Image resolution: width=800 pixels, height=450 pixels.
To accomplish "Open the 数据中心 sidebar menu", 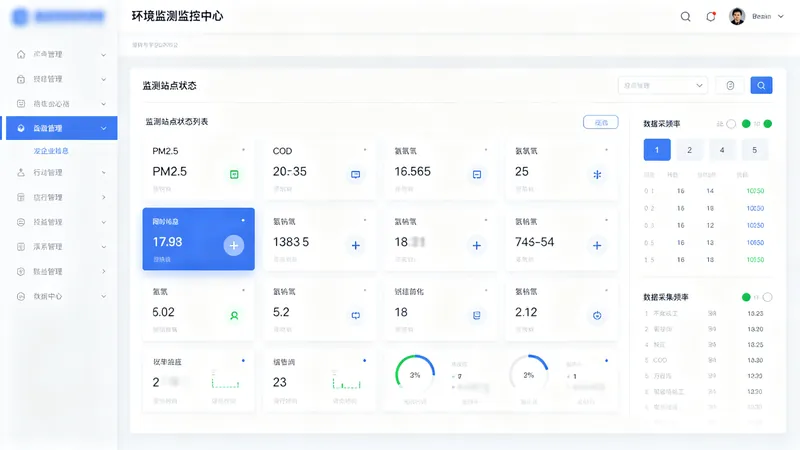I will click(61, 296).
